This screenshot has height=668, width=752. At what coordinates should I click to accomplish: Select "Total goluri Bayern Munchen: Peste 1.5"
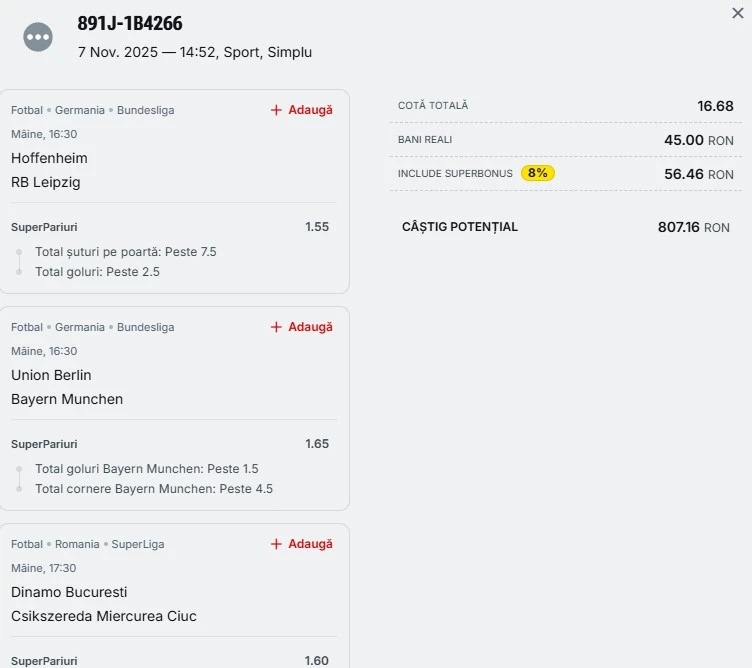click(147, 469)
